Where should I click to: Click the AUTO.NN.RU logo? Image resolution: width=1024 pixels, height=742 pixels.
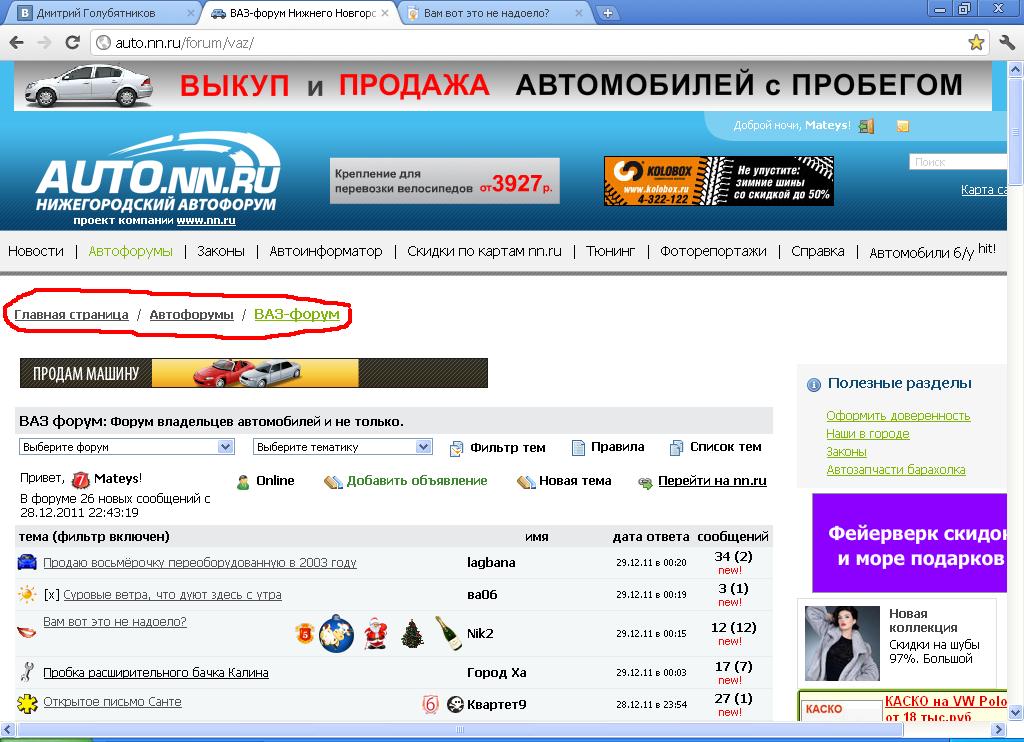[158, 173]
